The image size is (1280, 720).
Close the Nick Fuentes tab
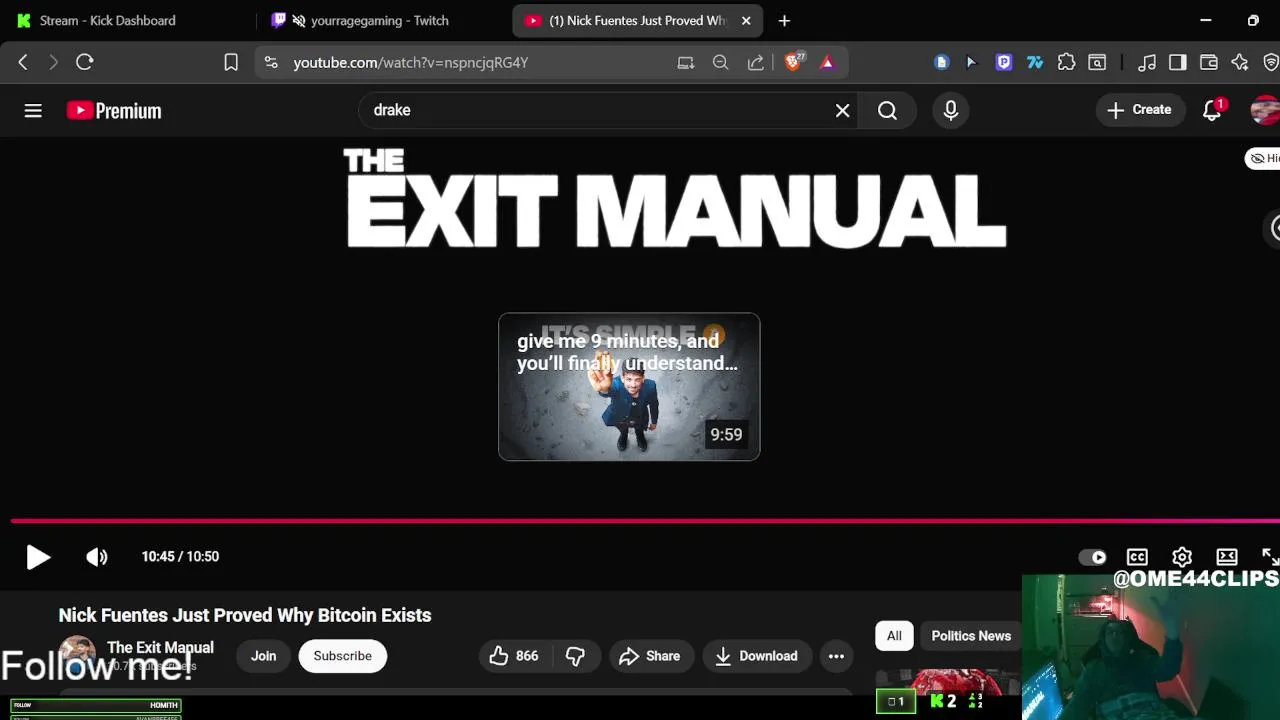[746, 20]
